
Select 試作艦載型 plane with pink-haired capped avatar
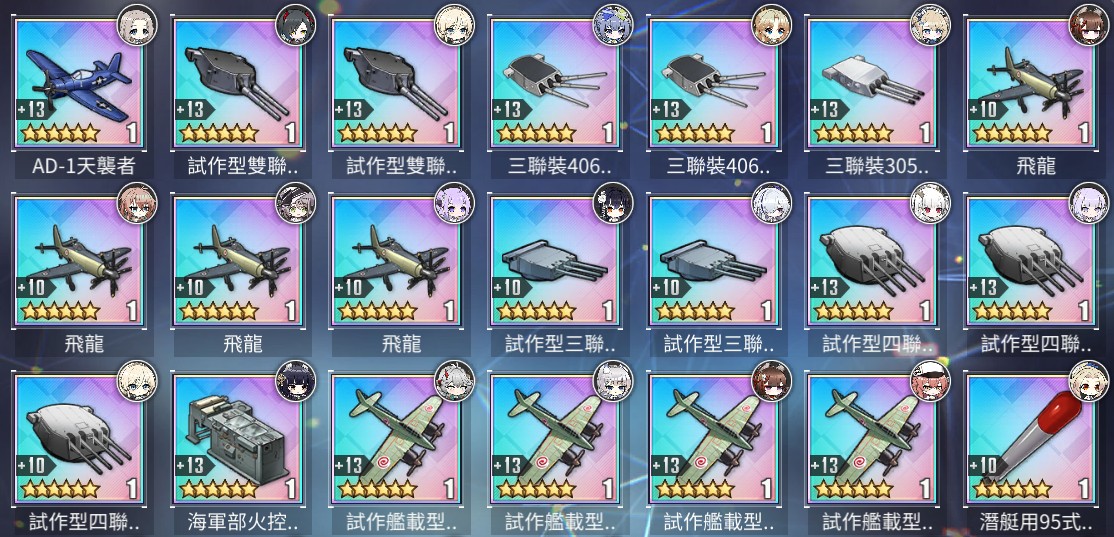tap(871, 440)
